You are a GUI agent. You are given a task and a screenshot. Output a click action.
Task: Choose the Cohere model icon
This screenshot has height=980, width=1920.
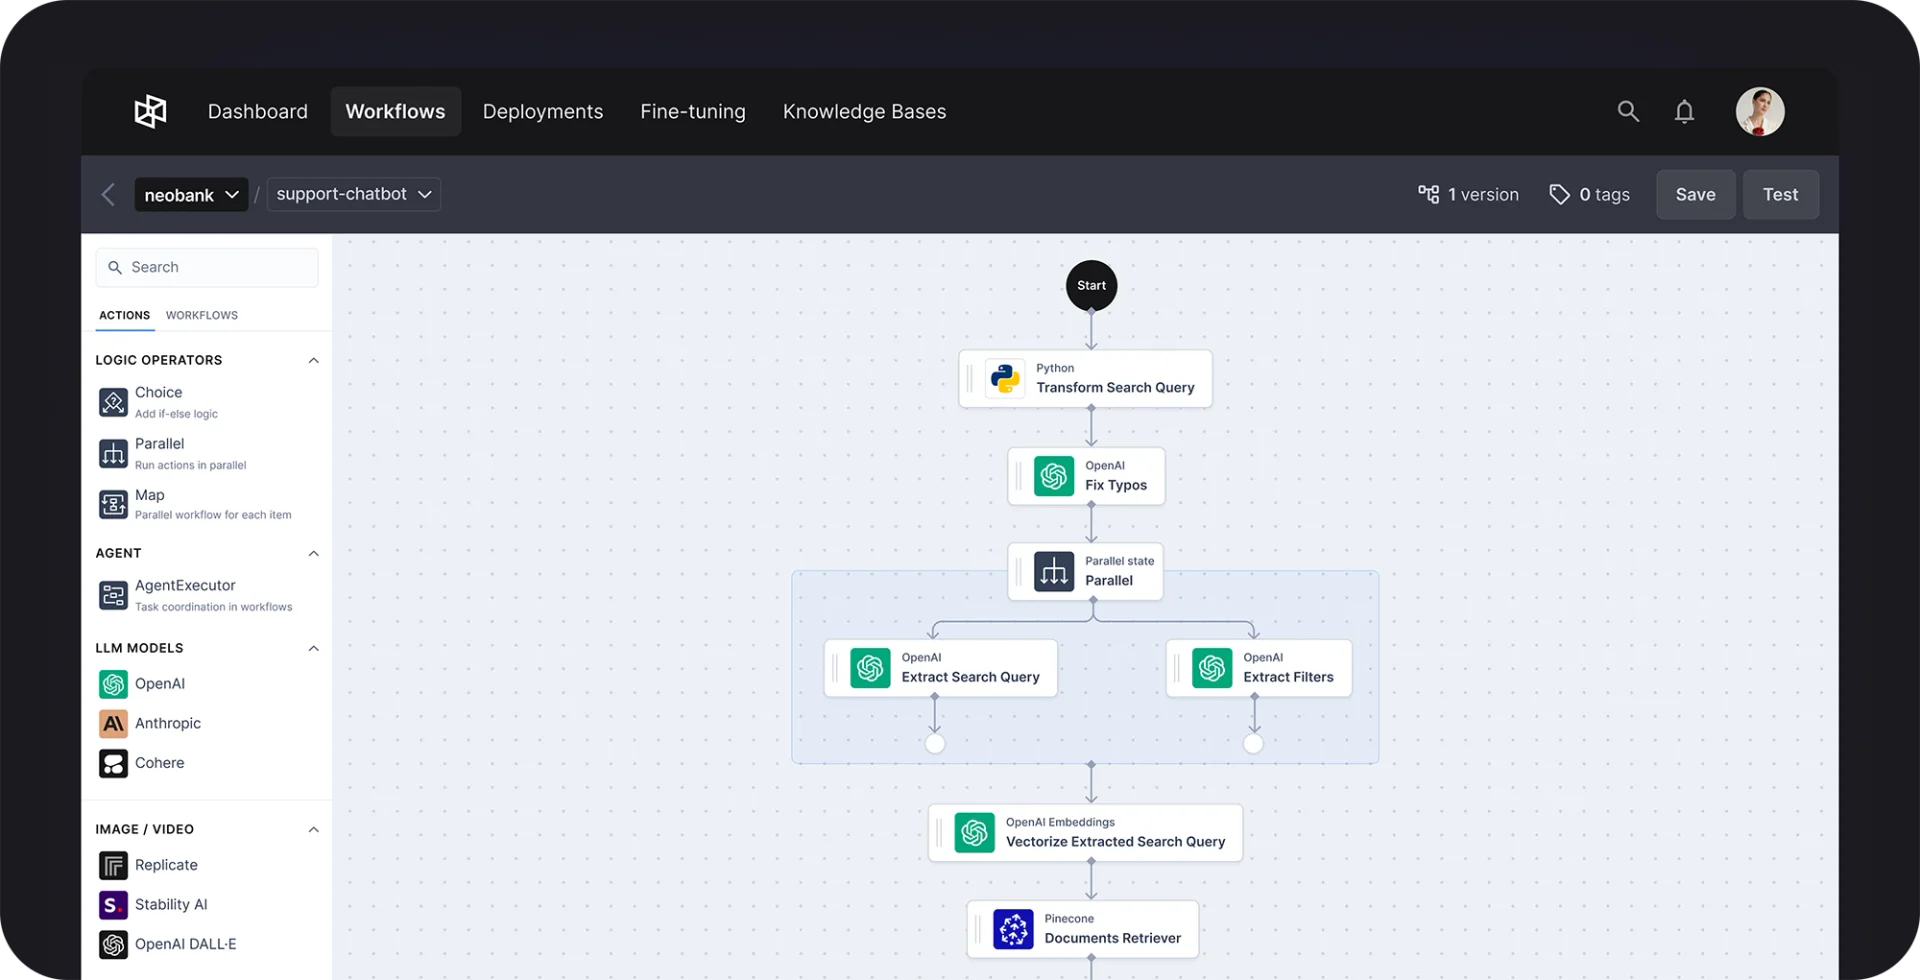pyautogui.click(x=113, y=763)
